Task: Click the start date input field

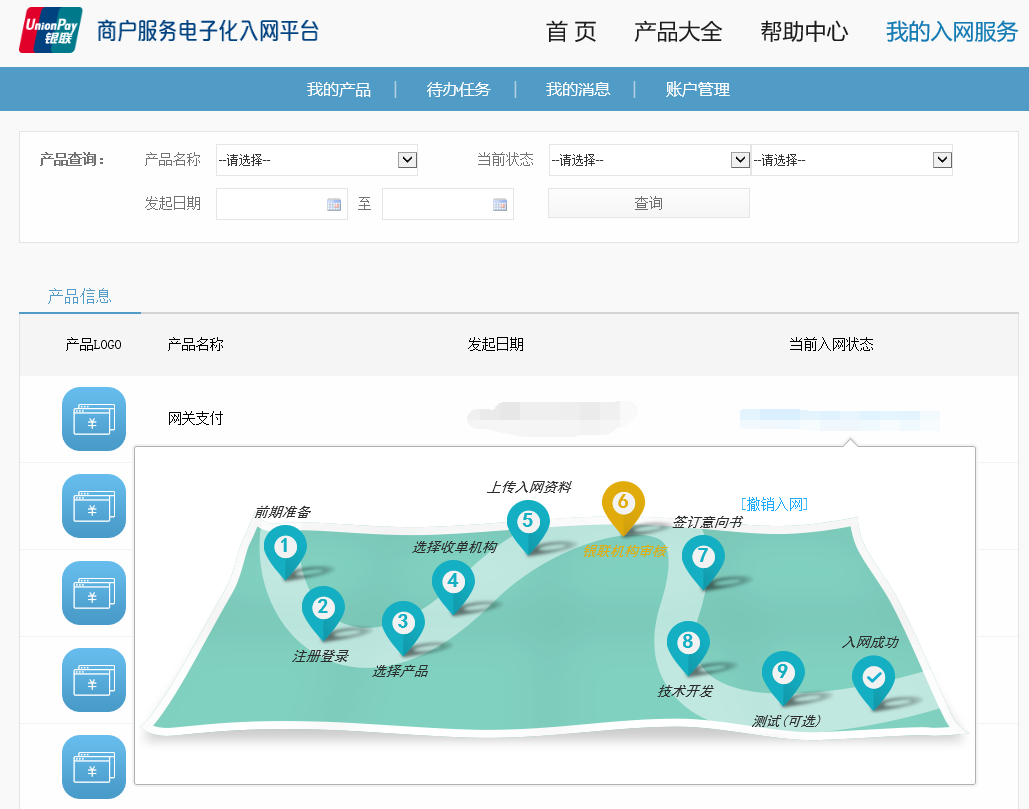Action: (x=270, y=204)
